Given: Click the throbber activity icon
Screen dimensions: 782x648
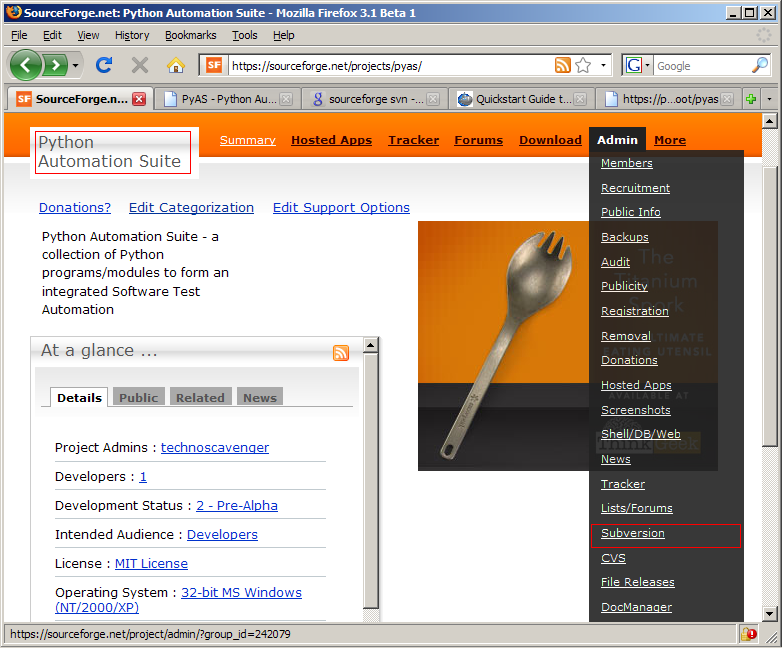Looking at the screenshot, I should coord(764,35).
